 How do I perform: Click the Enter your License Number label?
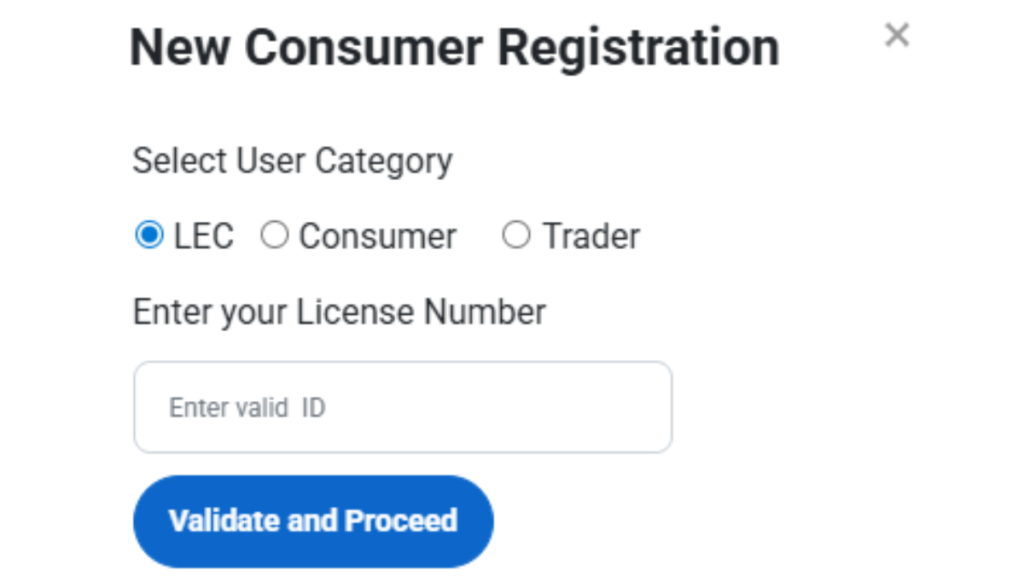pos(339,312)
